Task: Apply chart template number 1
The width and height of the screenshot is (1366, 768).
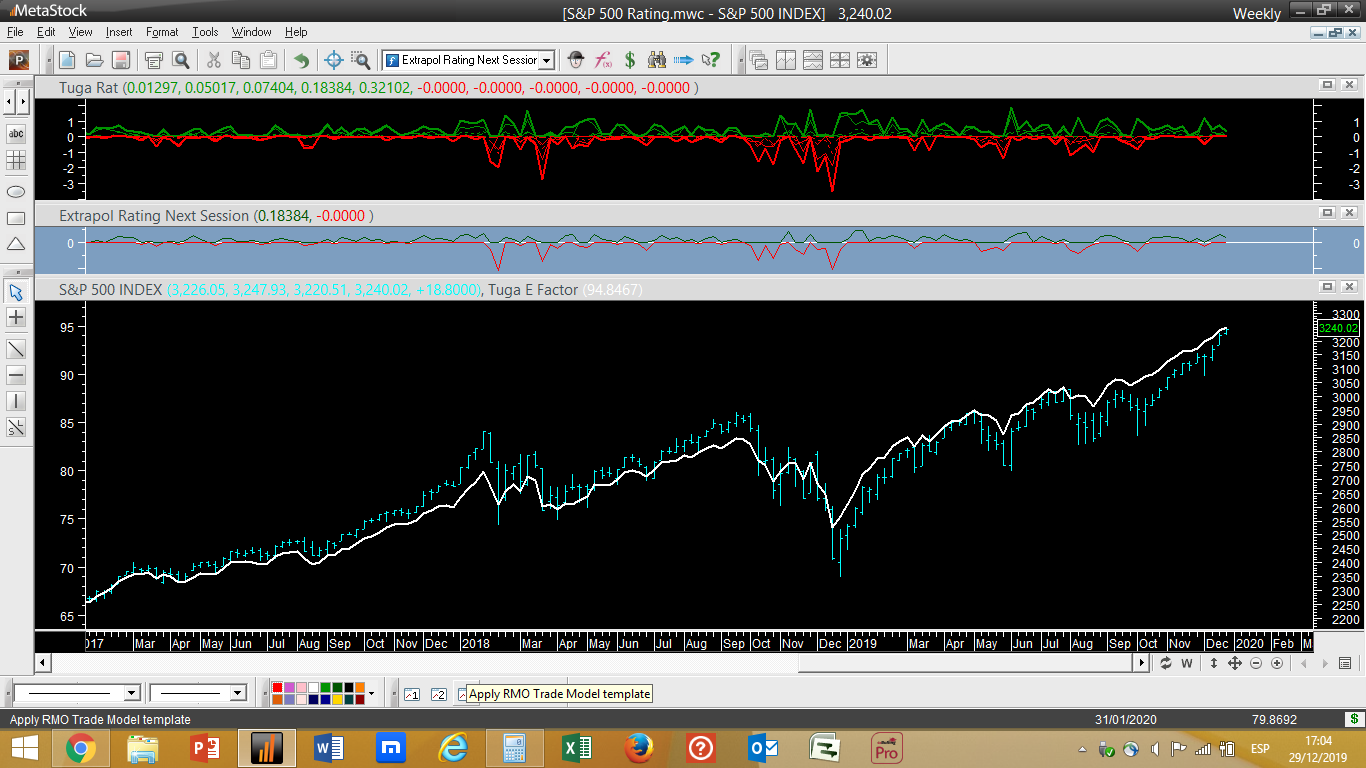Action: (x=411, y=694)
